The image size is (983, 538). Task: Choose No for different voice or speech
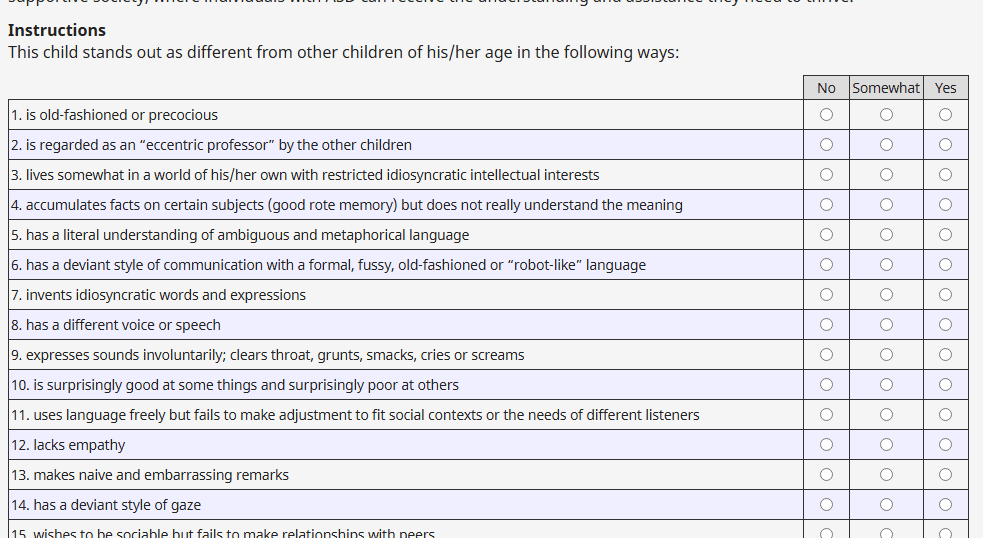point(826,325)
